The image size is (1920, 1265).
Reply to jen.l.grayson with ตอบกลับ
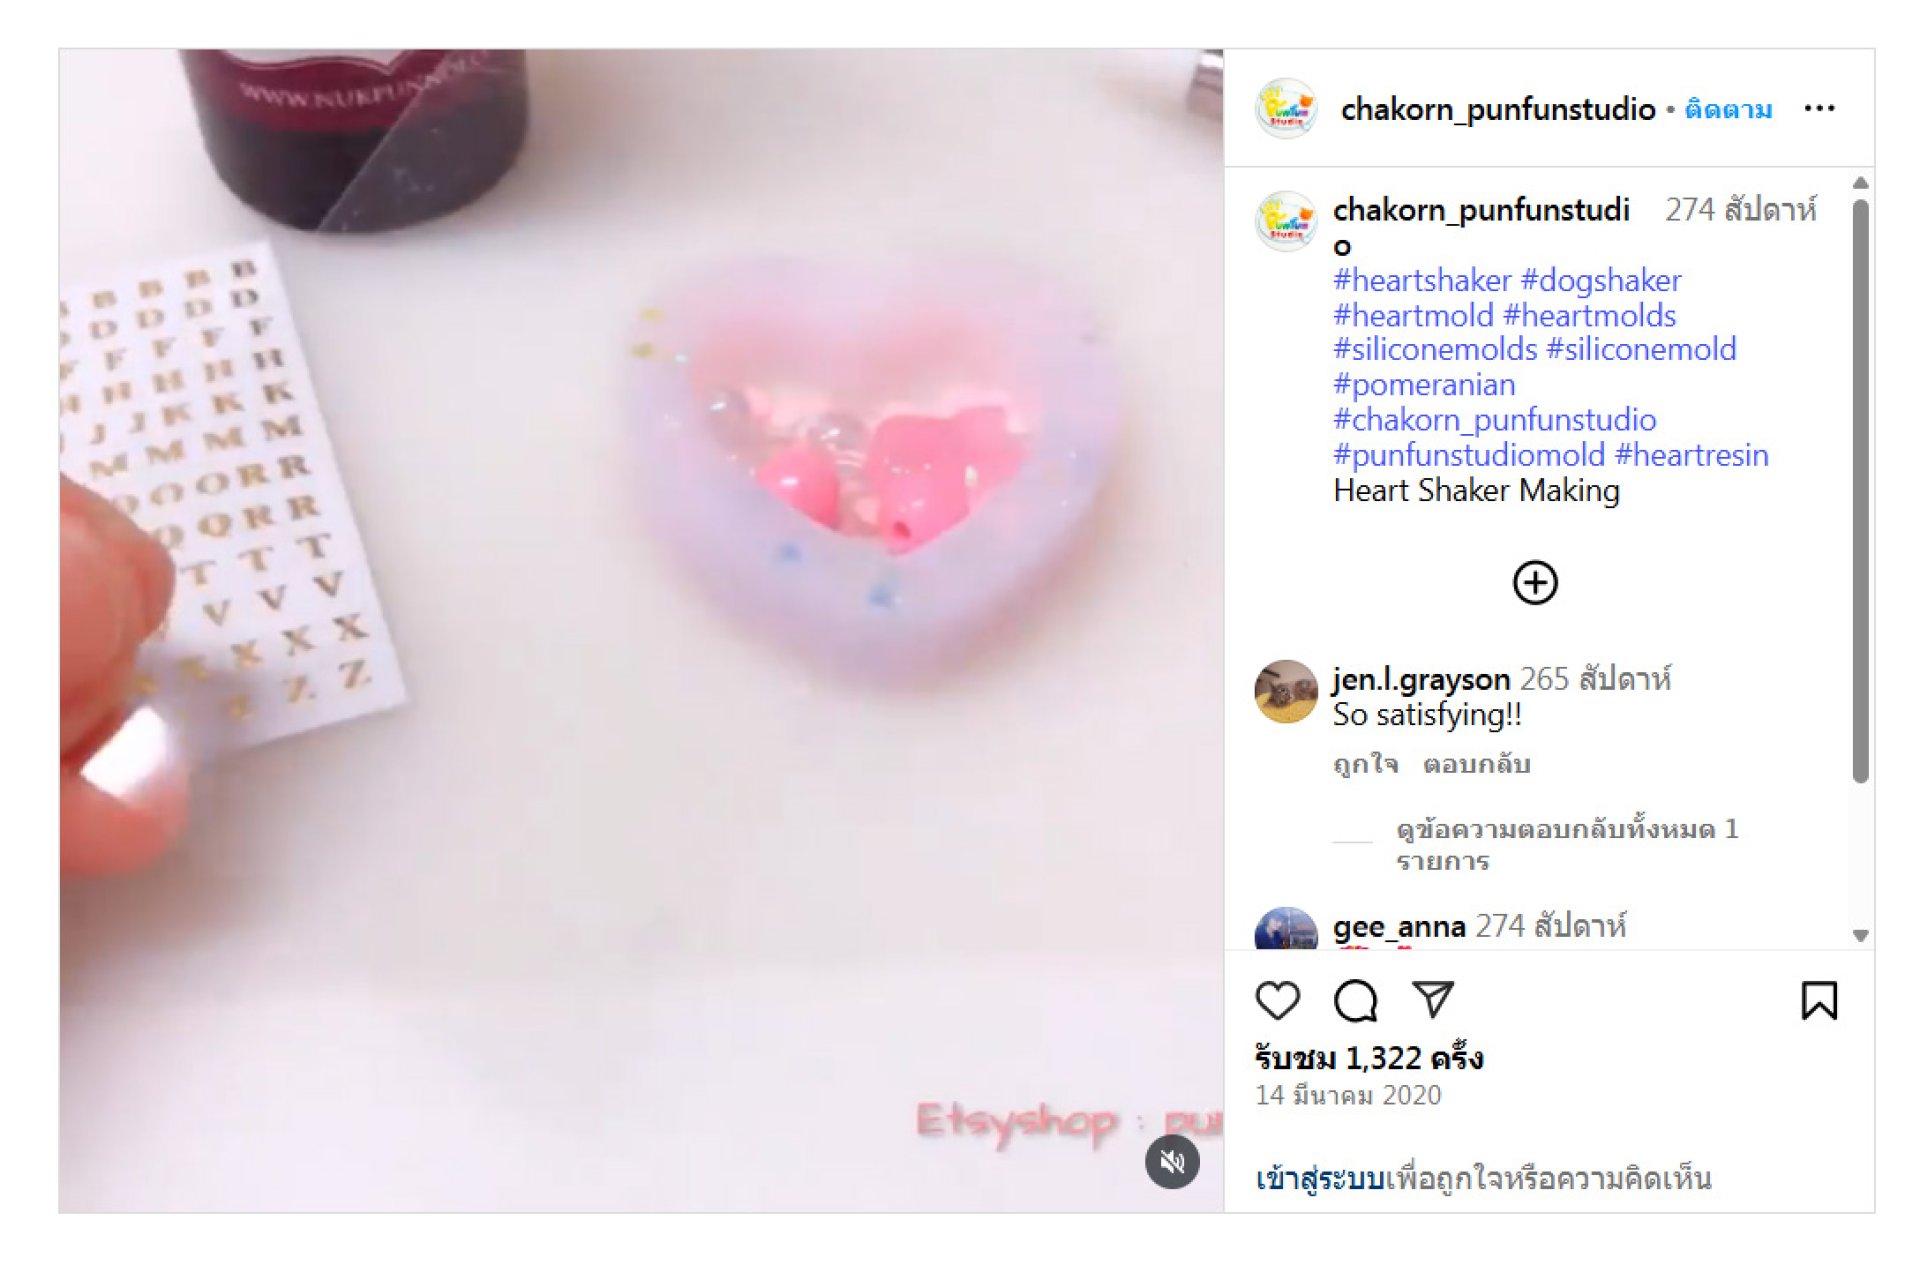1476,764
